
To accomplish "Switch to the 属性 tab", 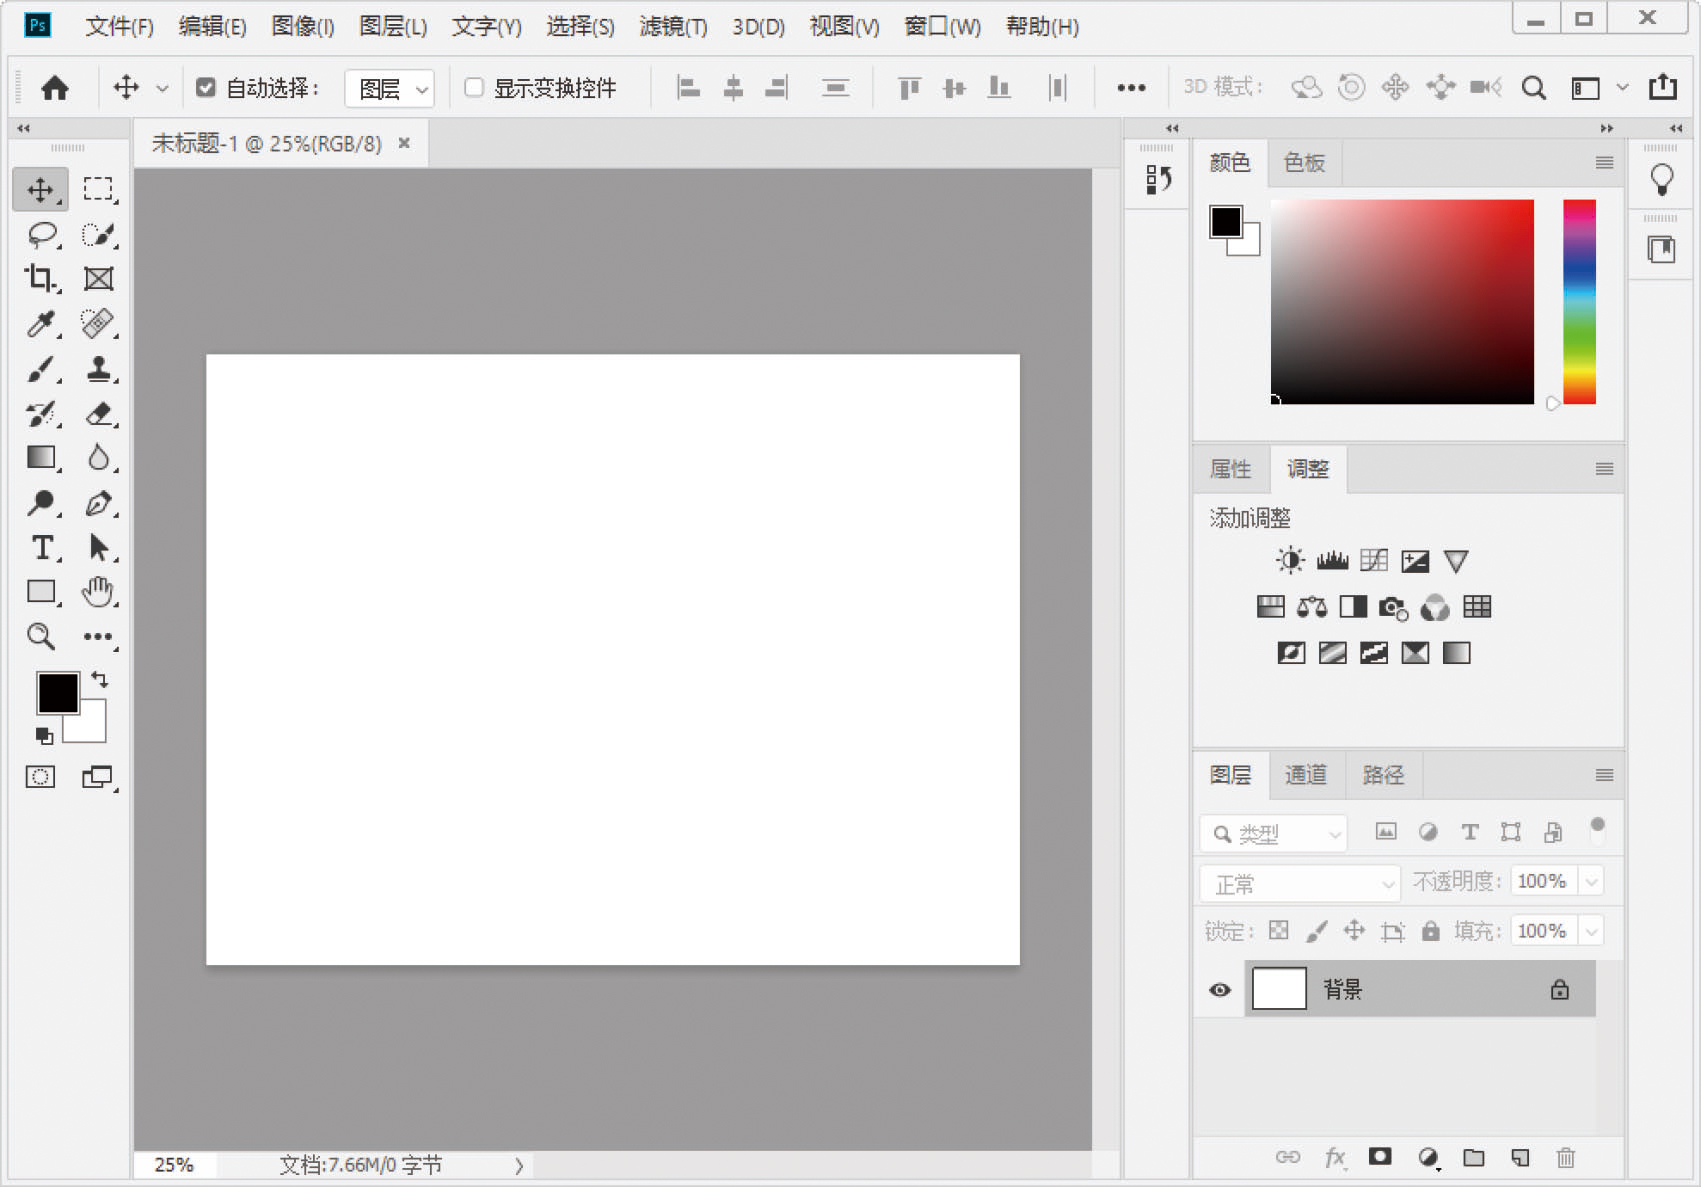I will click(1230, 469).
